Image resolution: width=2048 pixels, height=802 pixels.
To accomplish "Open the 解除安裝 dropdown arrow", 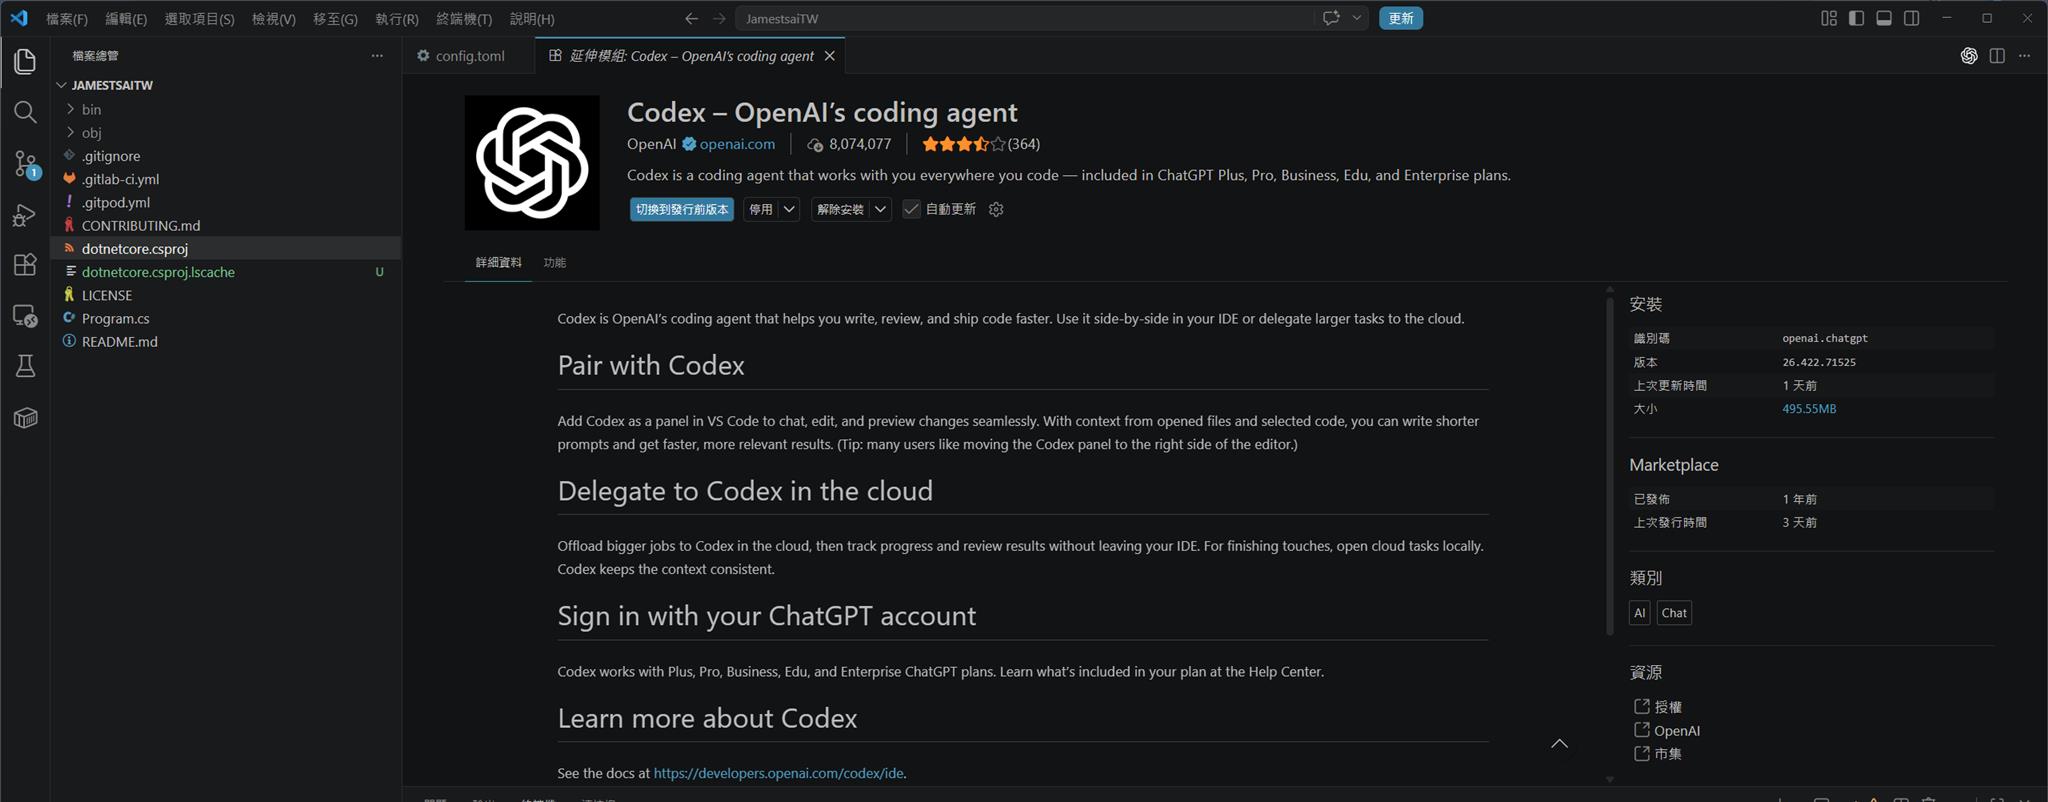I will [880, 209].
